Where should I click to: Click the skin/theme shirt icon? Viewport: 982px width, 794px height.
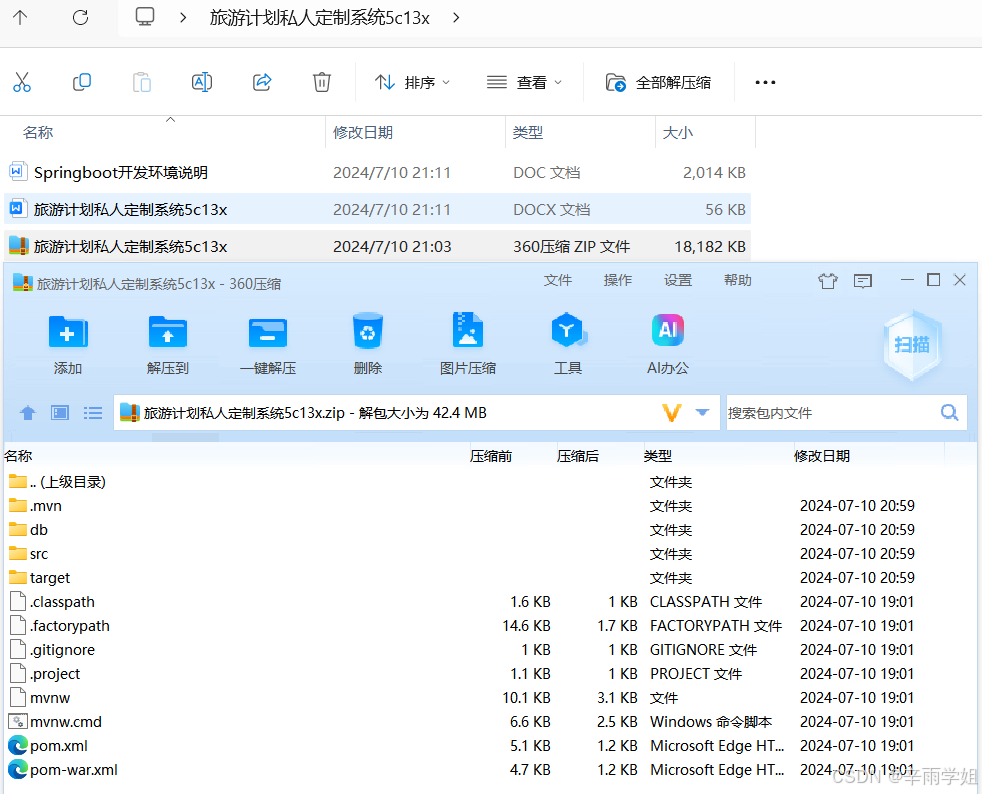click(x=827, y=281)
